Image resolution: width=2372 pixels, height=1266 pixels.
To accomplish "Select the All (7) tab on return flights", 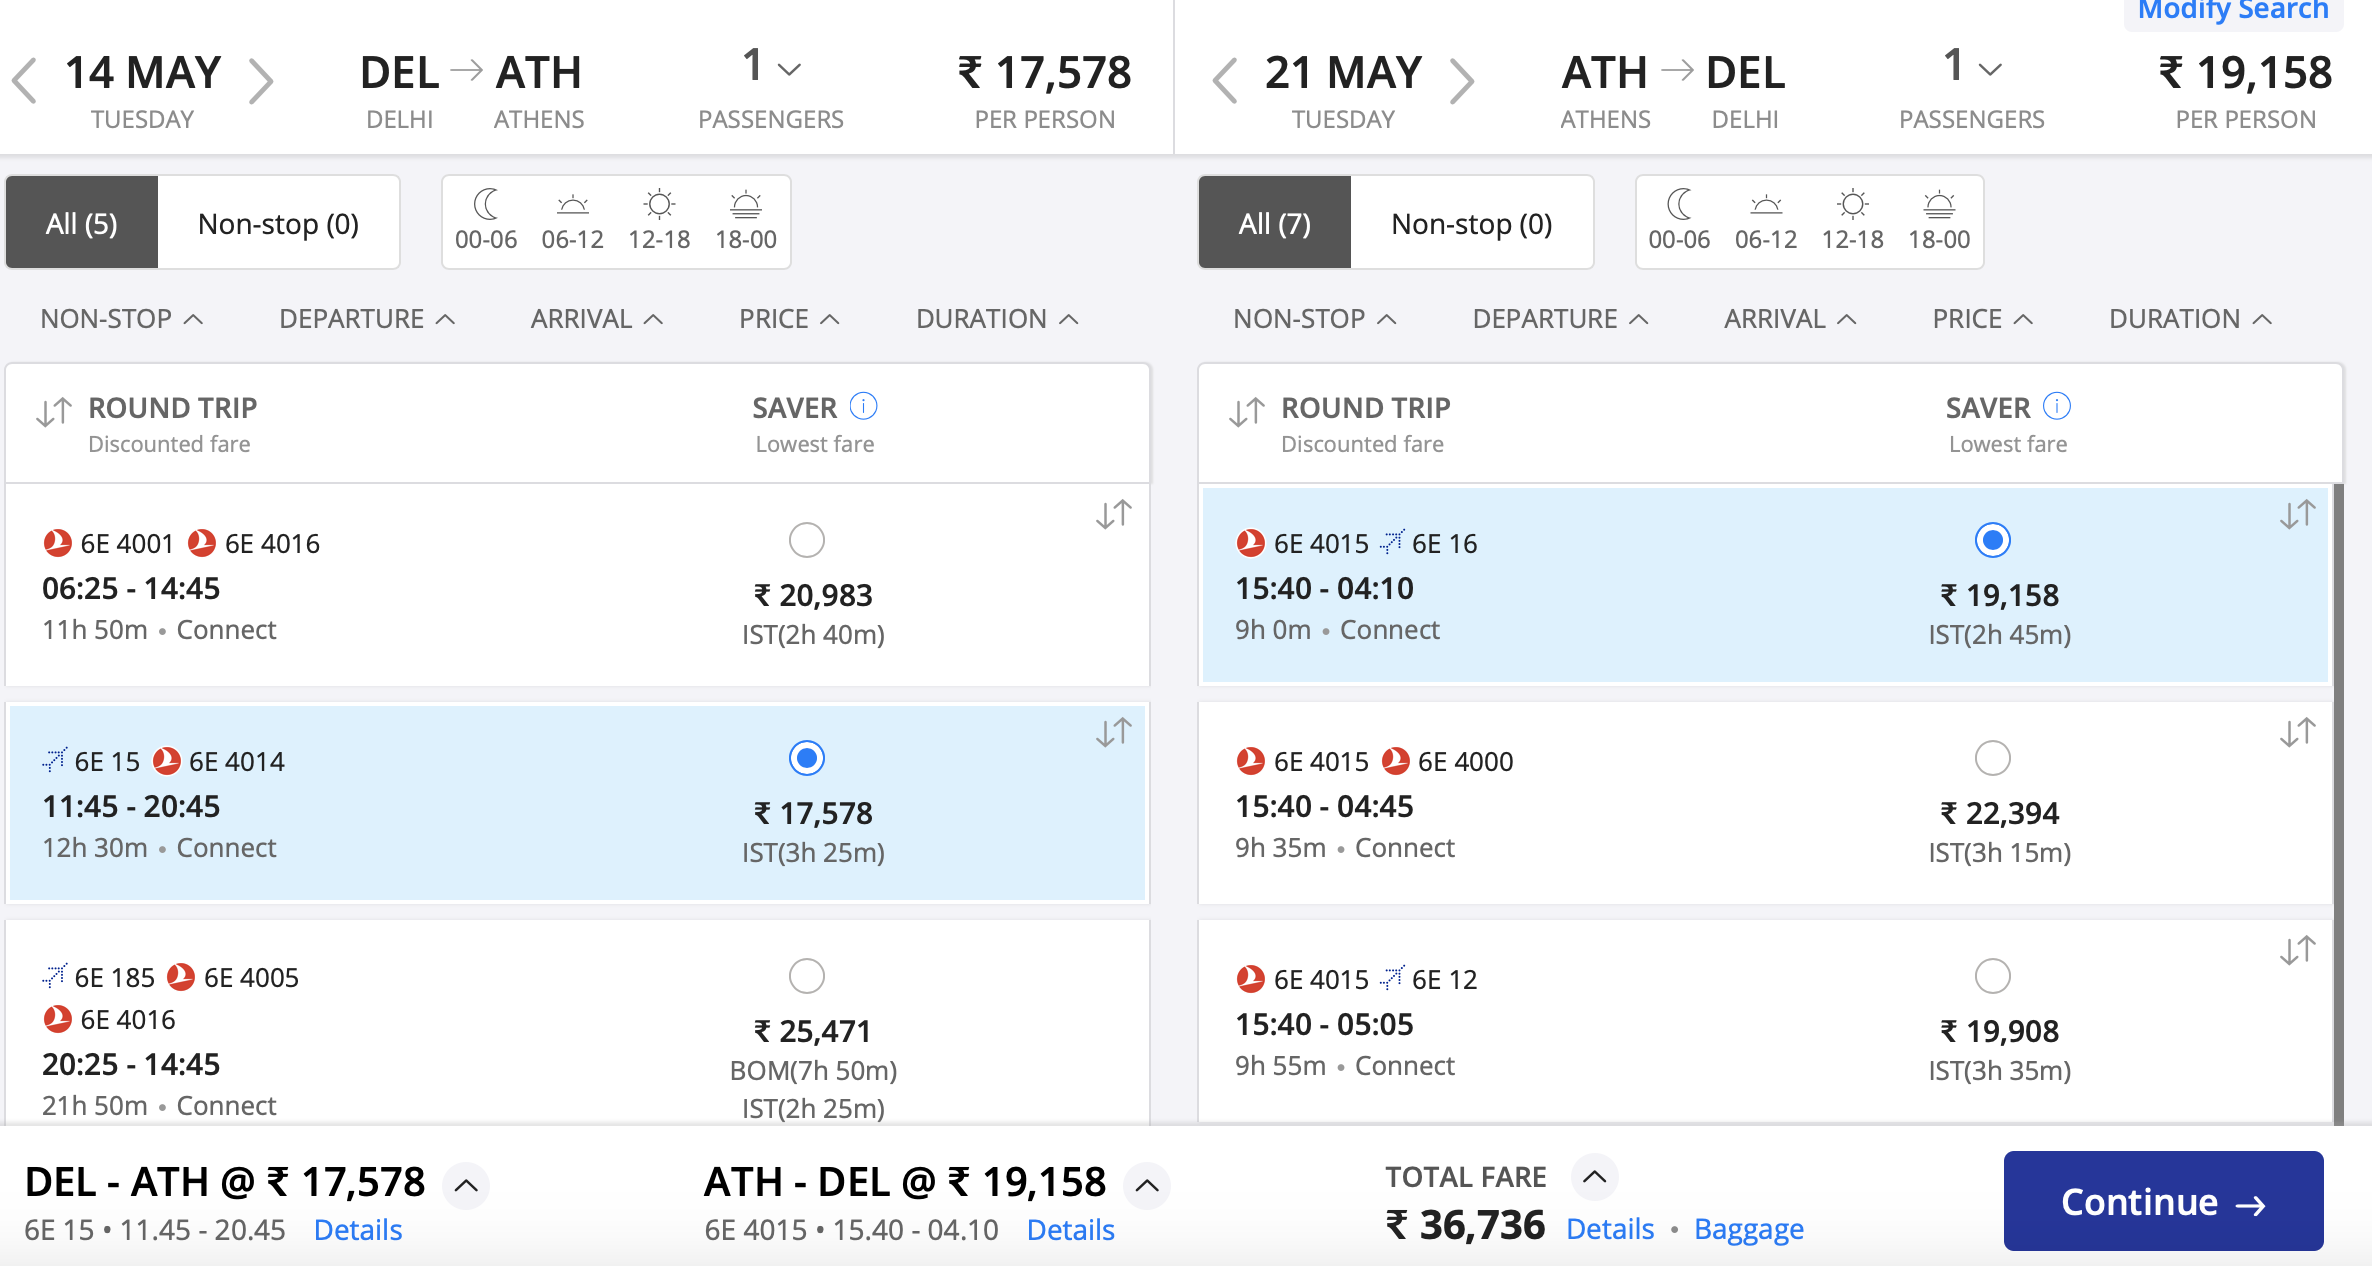I will (x=1272, y=222).
